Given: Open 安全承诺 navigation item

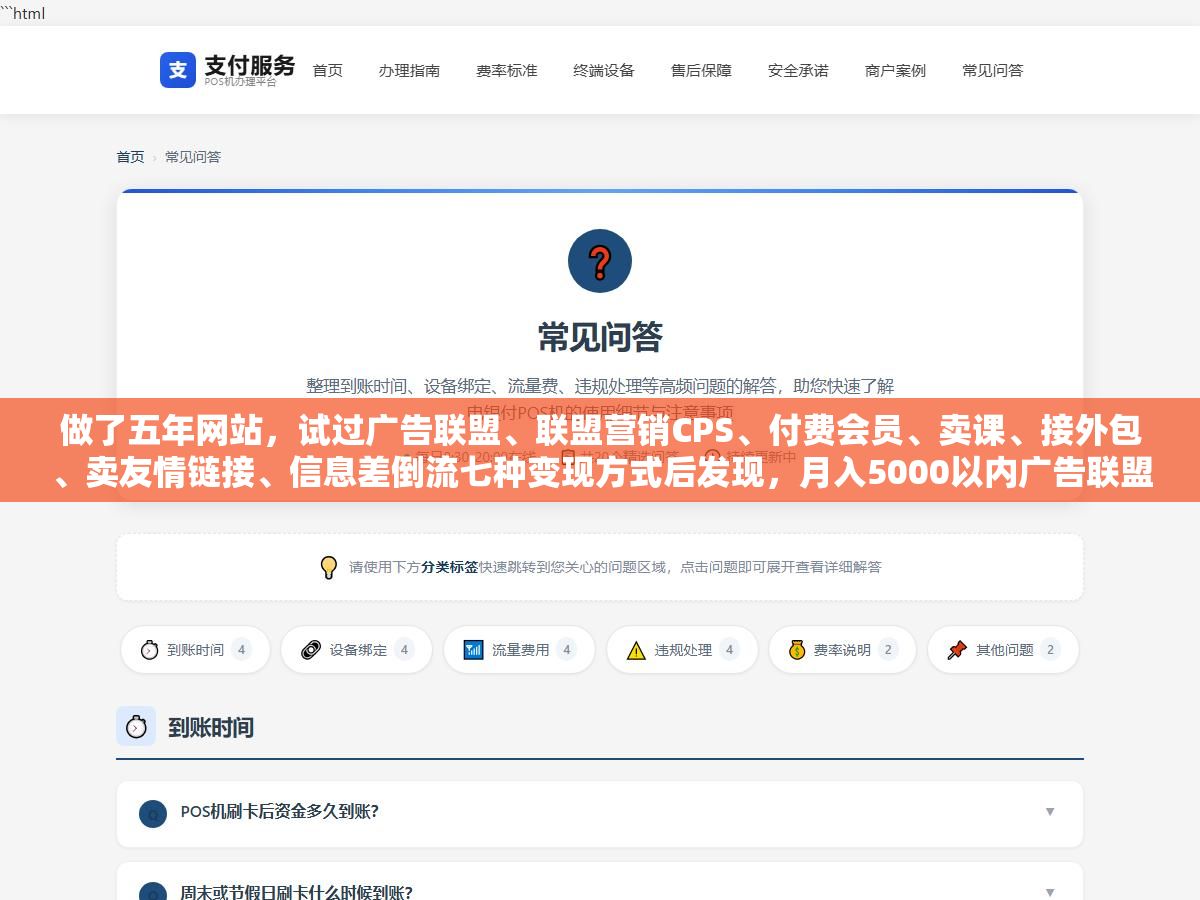Looking at the screenshot, I should (x=798, y=70).
